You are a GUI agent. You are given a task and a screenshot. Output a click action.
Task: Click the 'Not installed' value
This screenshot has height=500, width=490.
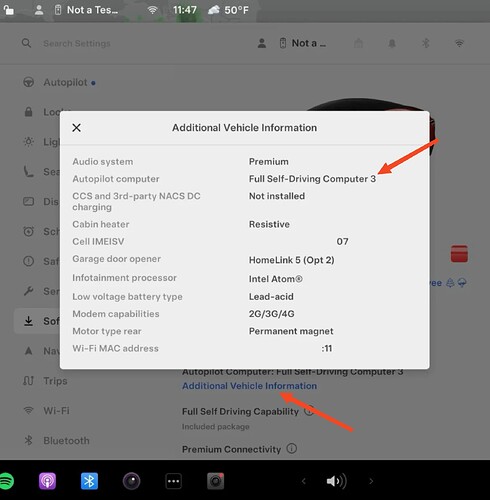277,196
